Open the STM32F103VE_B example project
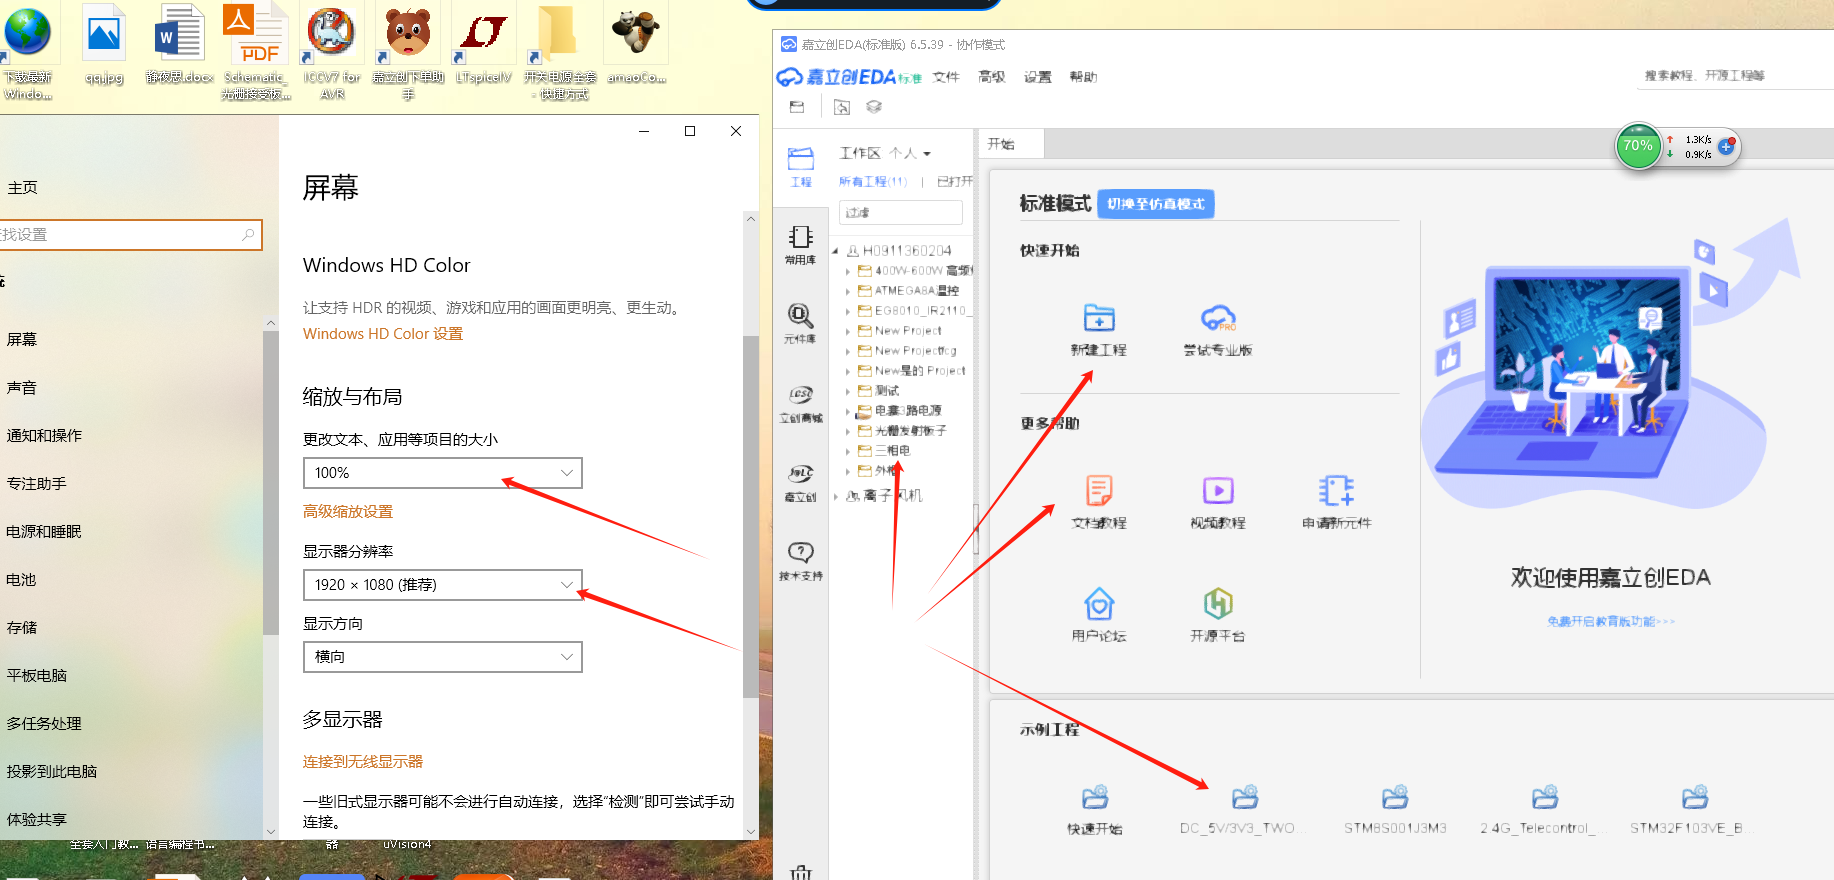 [1695, 798]
